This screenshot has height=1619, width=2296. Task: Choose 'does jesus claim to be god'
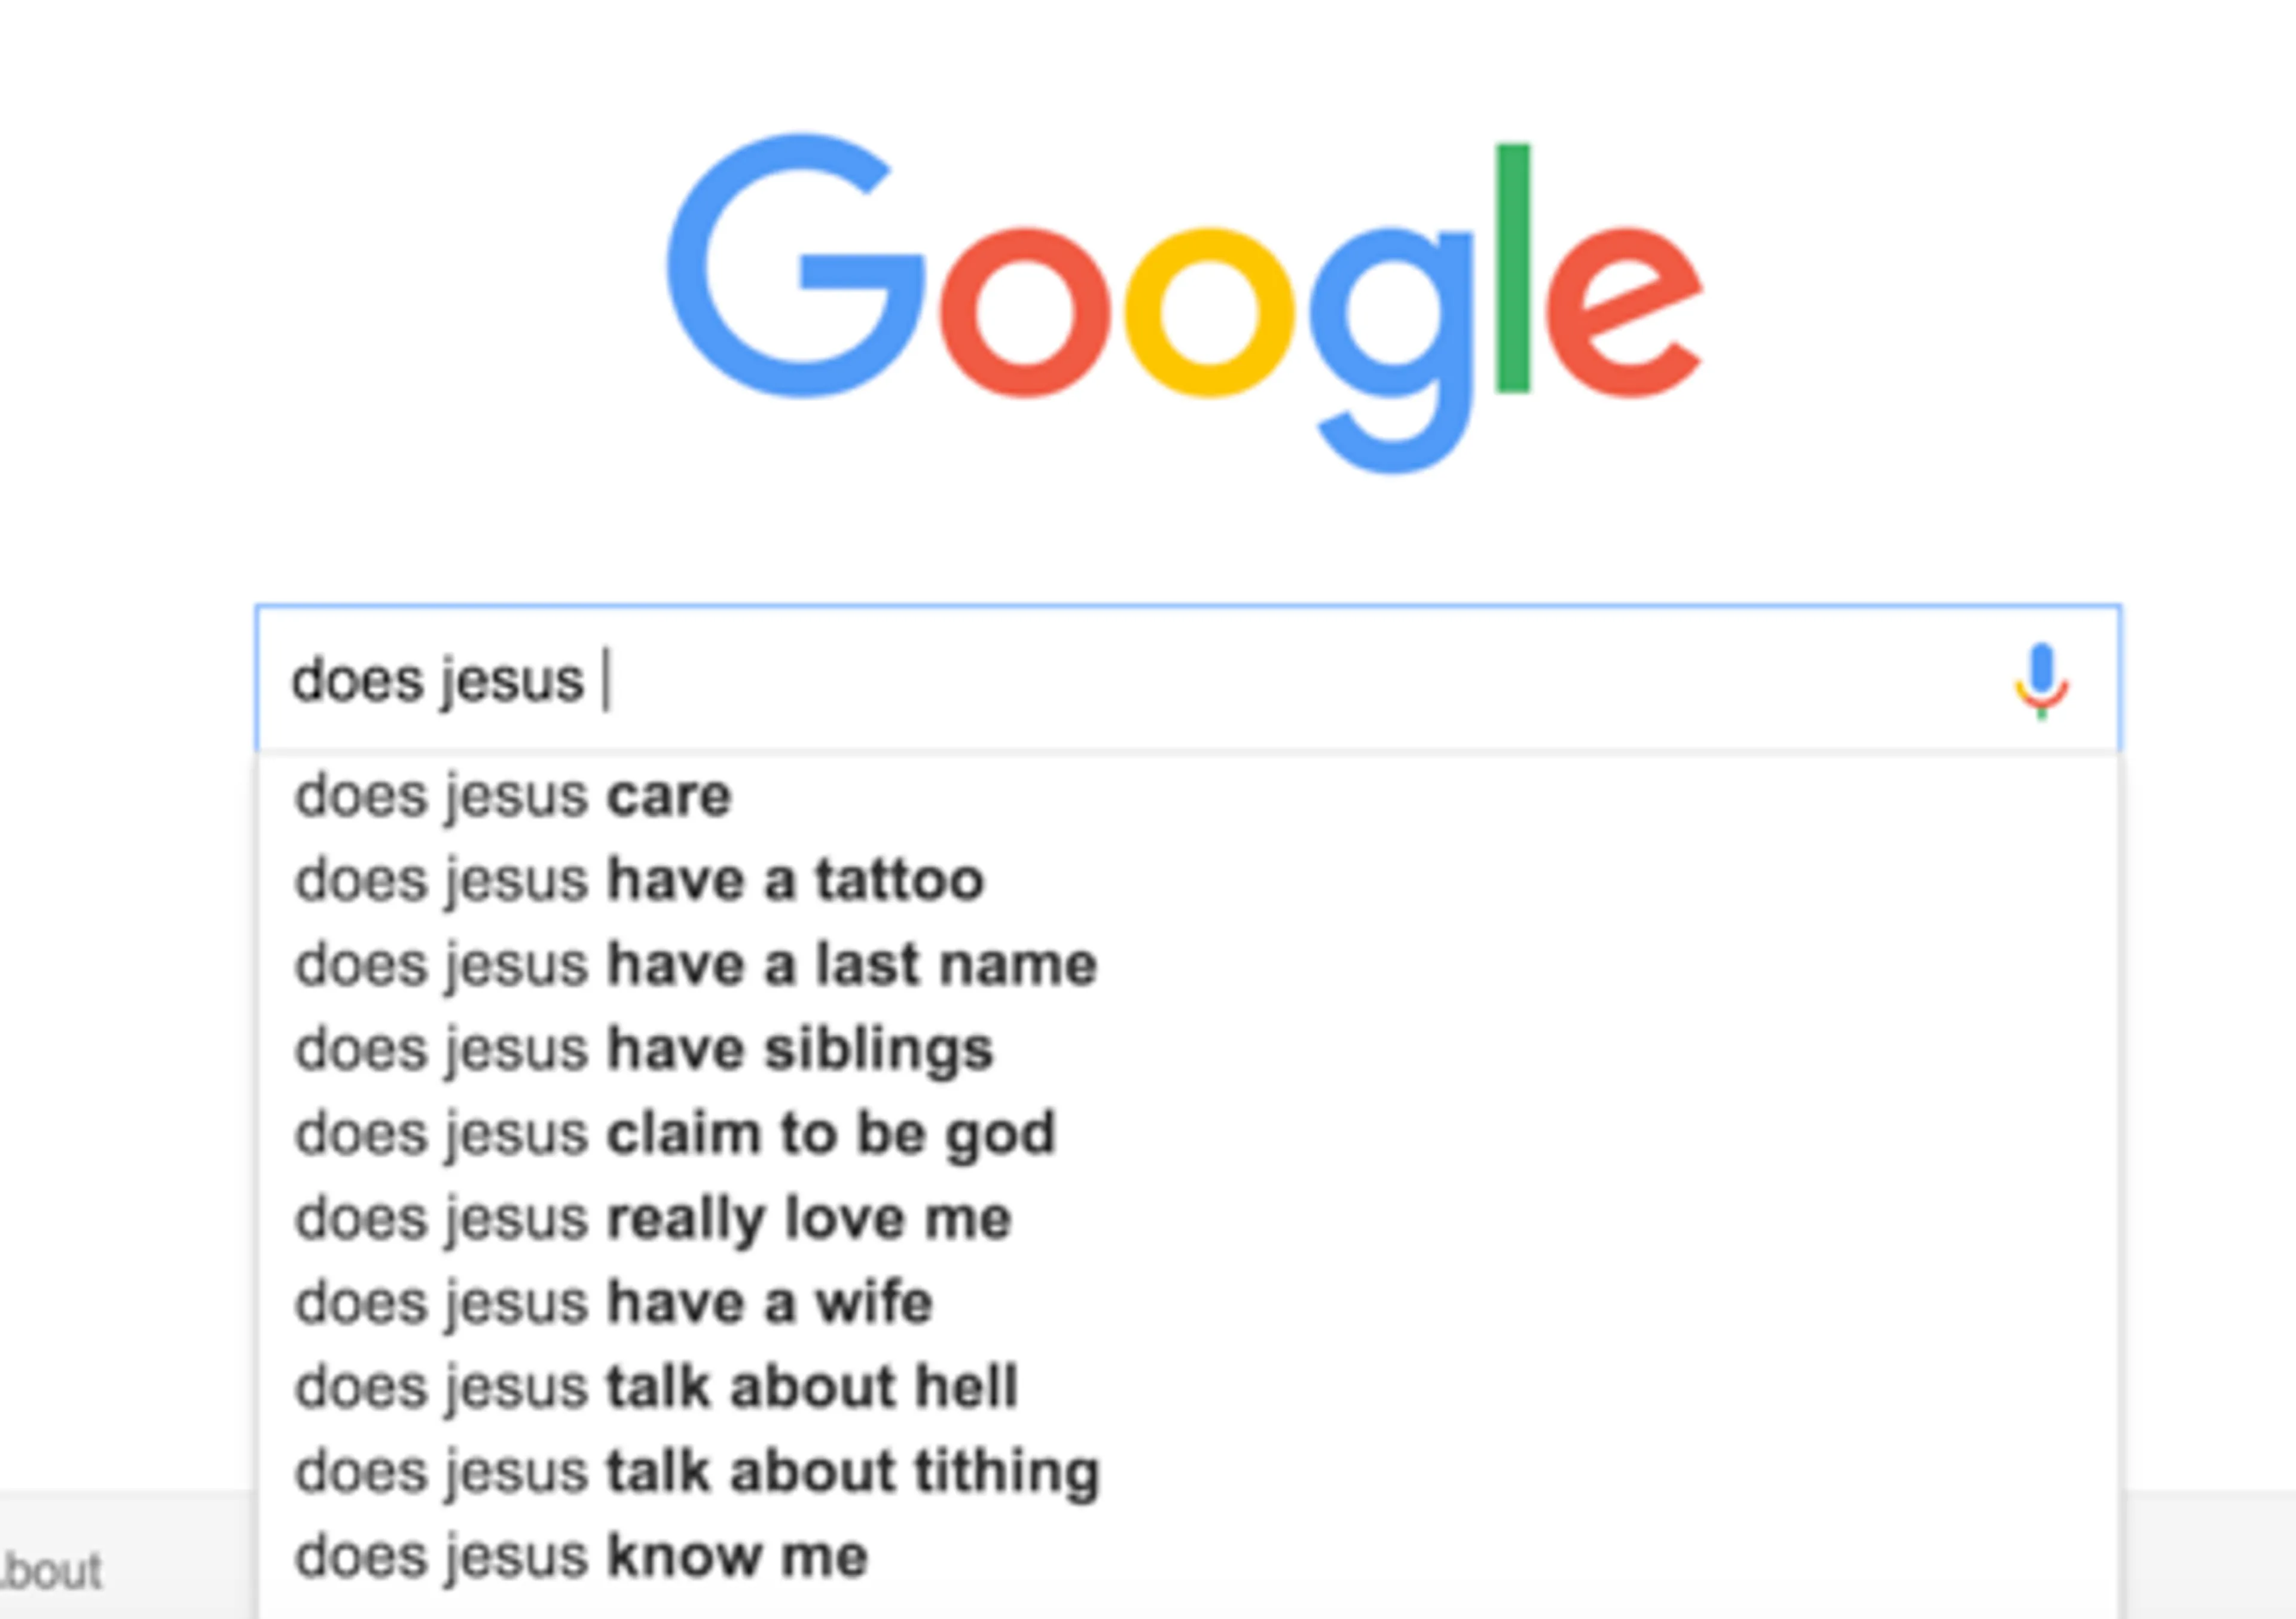[x=675, y=1134]
